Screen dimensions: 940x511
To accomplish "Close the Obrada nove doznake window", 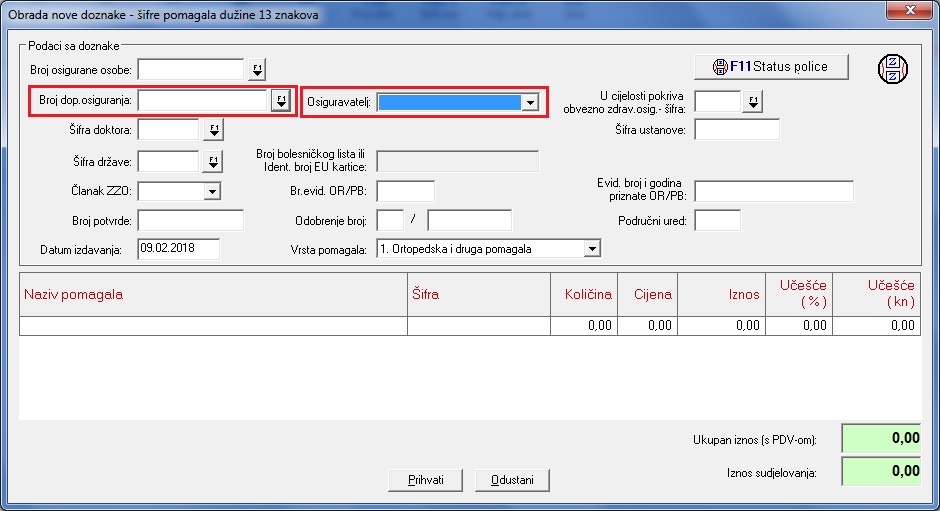I will click(909, 10).
